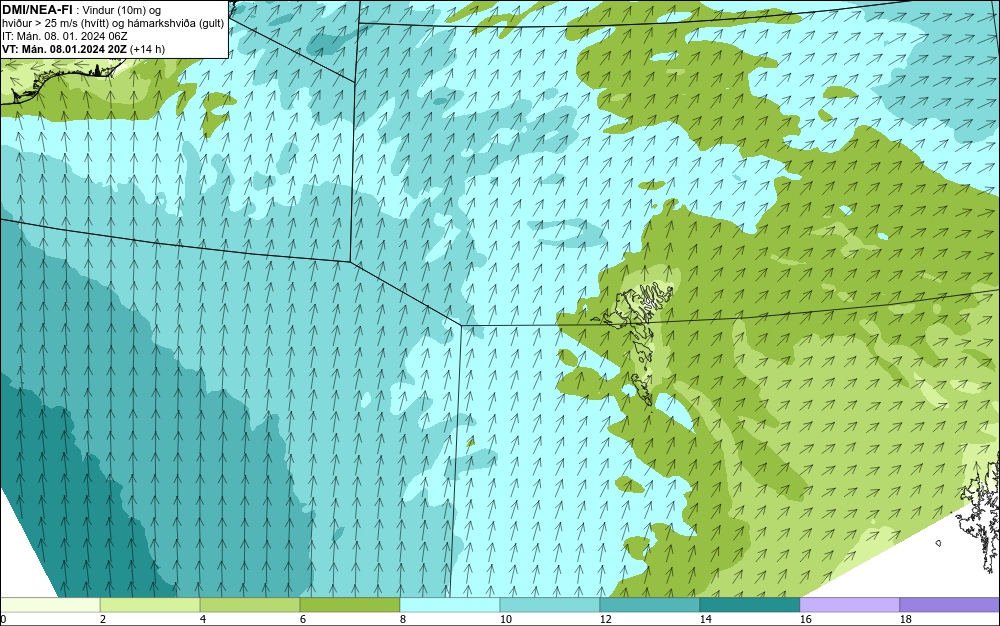Image resolution: width=1000 pixels, height=626 pixels.
Task: Click the legend scale label '6'
Action: tap(302, 619)
